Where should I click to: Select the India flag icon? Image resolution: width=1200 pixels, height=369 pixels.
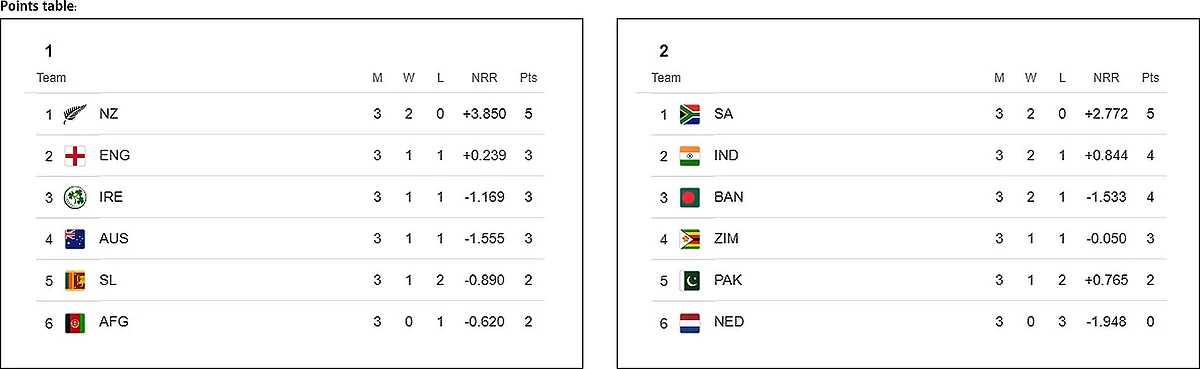(690, 156)
